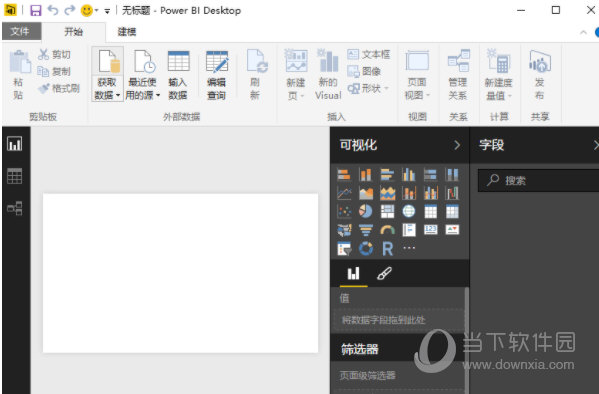This screenshot has height=394, width=599.
Task: Insert an 图像 image
Action: 364,71
